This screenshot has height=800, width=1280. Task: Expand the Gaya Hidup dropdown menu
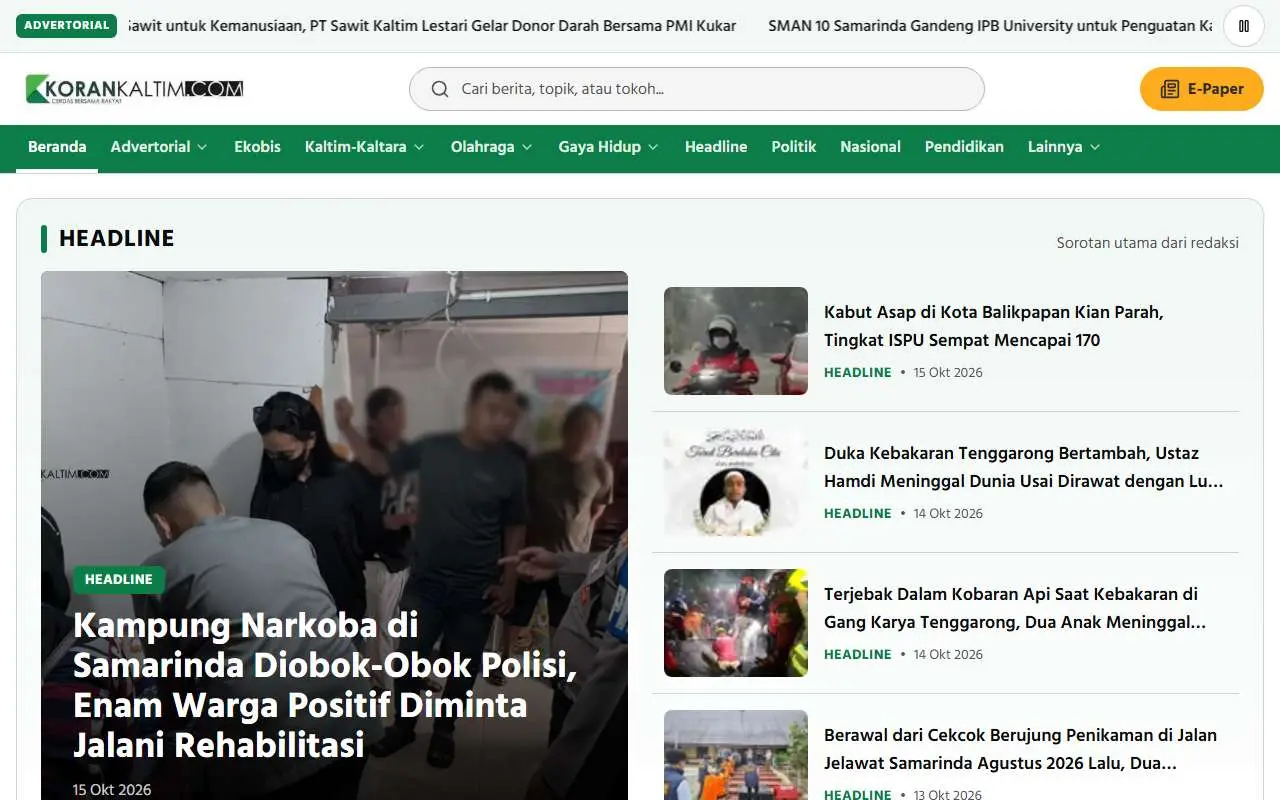(608, 147)
